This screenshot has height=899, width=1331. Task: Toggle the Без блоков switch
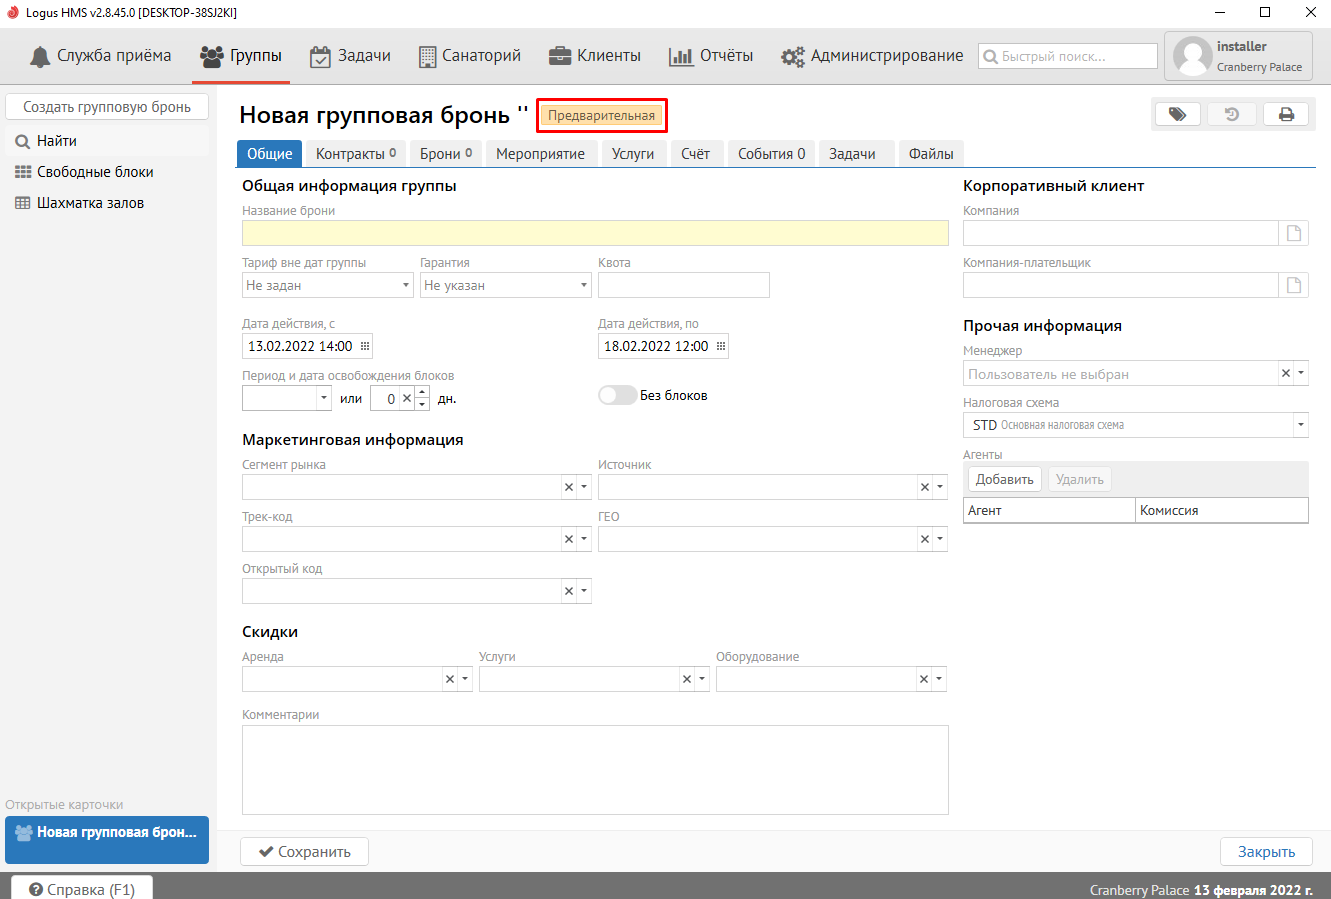coord(617,395)
